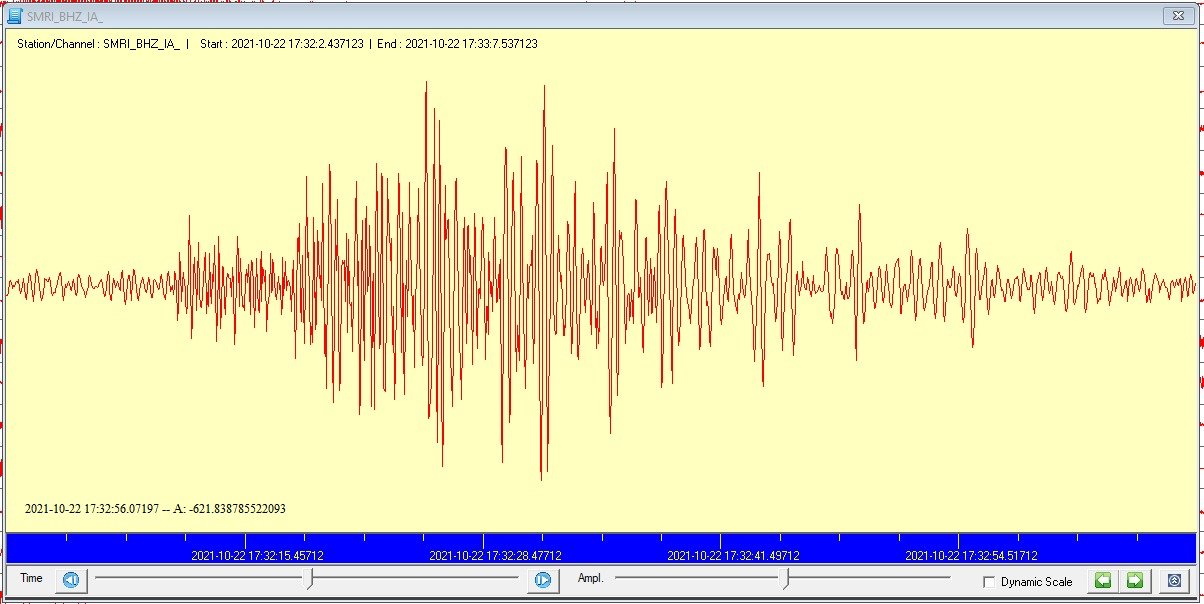
Task: Click the Station/Channel header text
Action: 98,44
